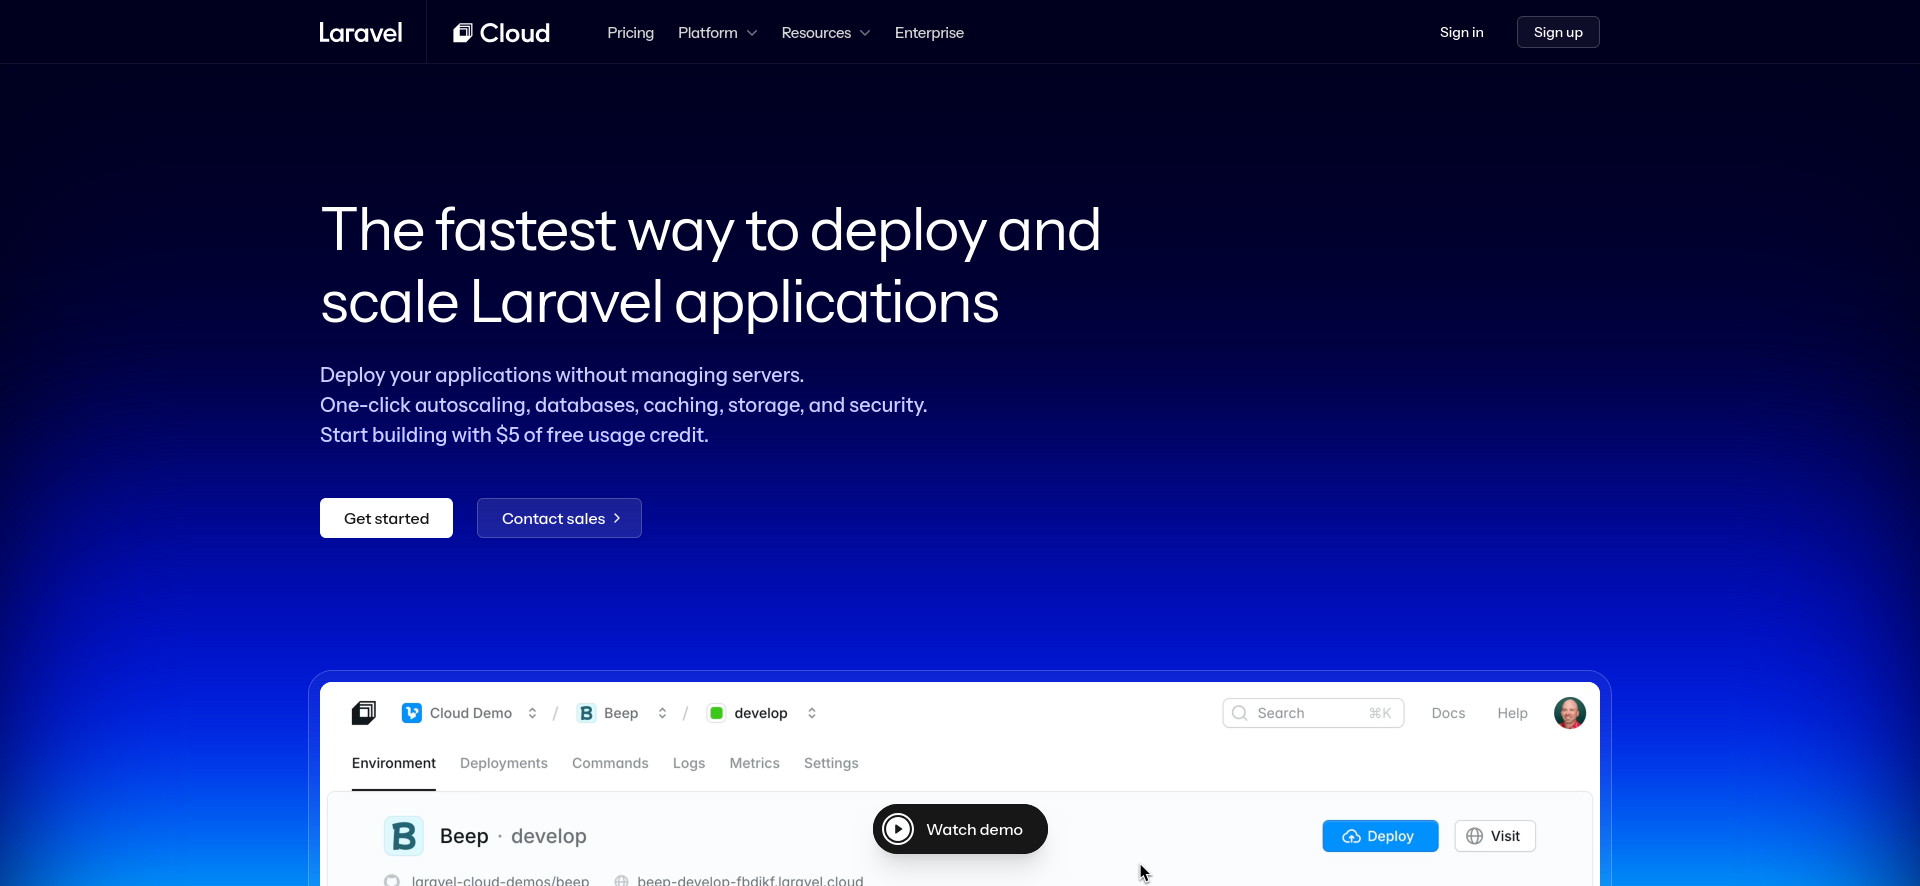The image size is (1920, 886).
Task: Click the Visit button
Action: [1495, 836]
